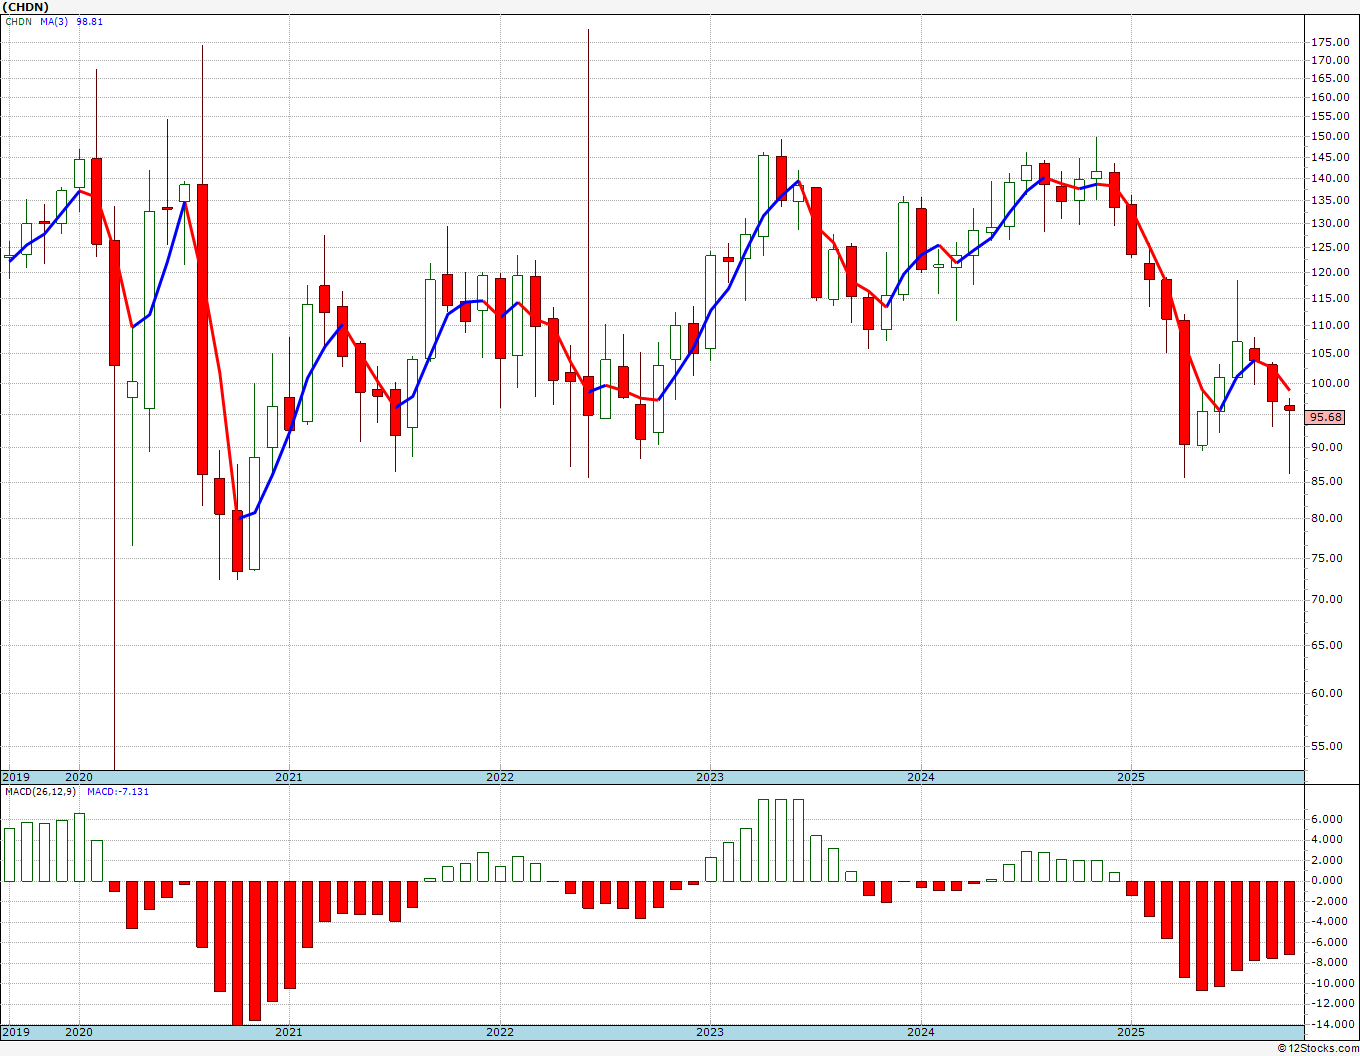Select the green CHDN legend label
Viewport: 1360px width, 1056px height.
(18, 21)
